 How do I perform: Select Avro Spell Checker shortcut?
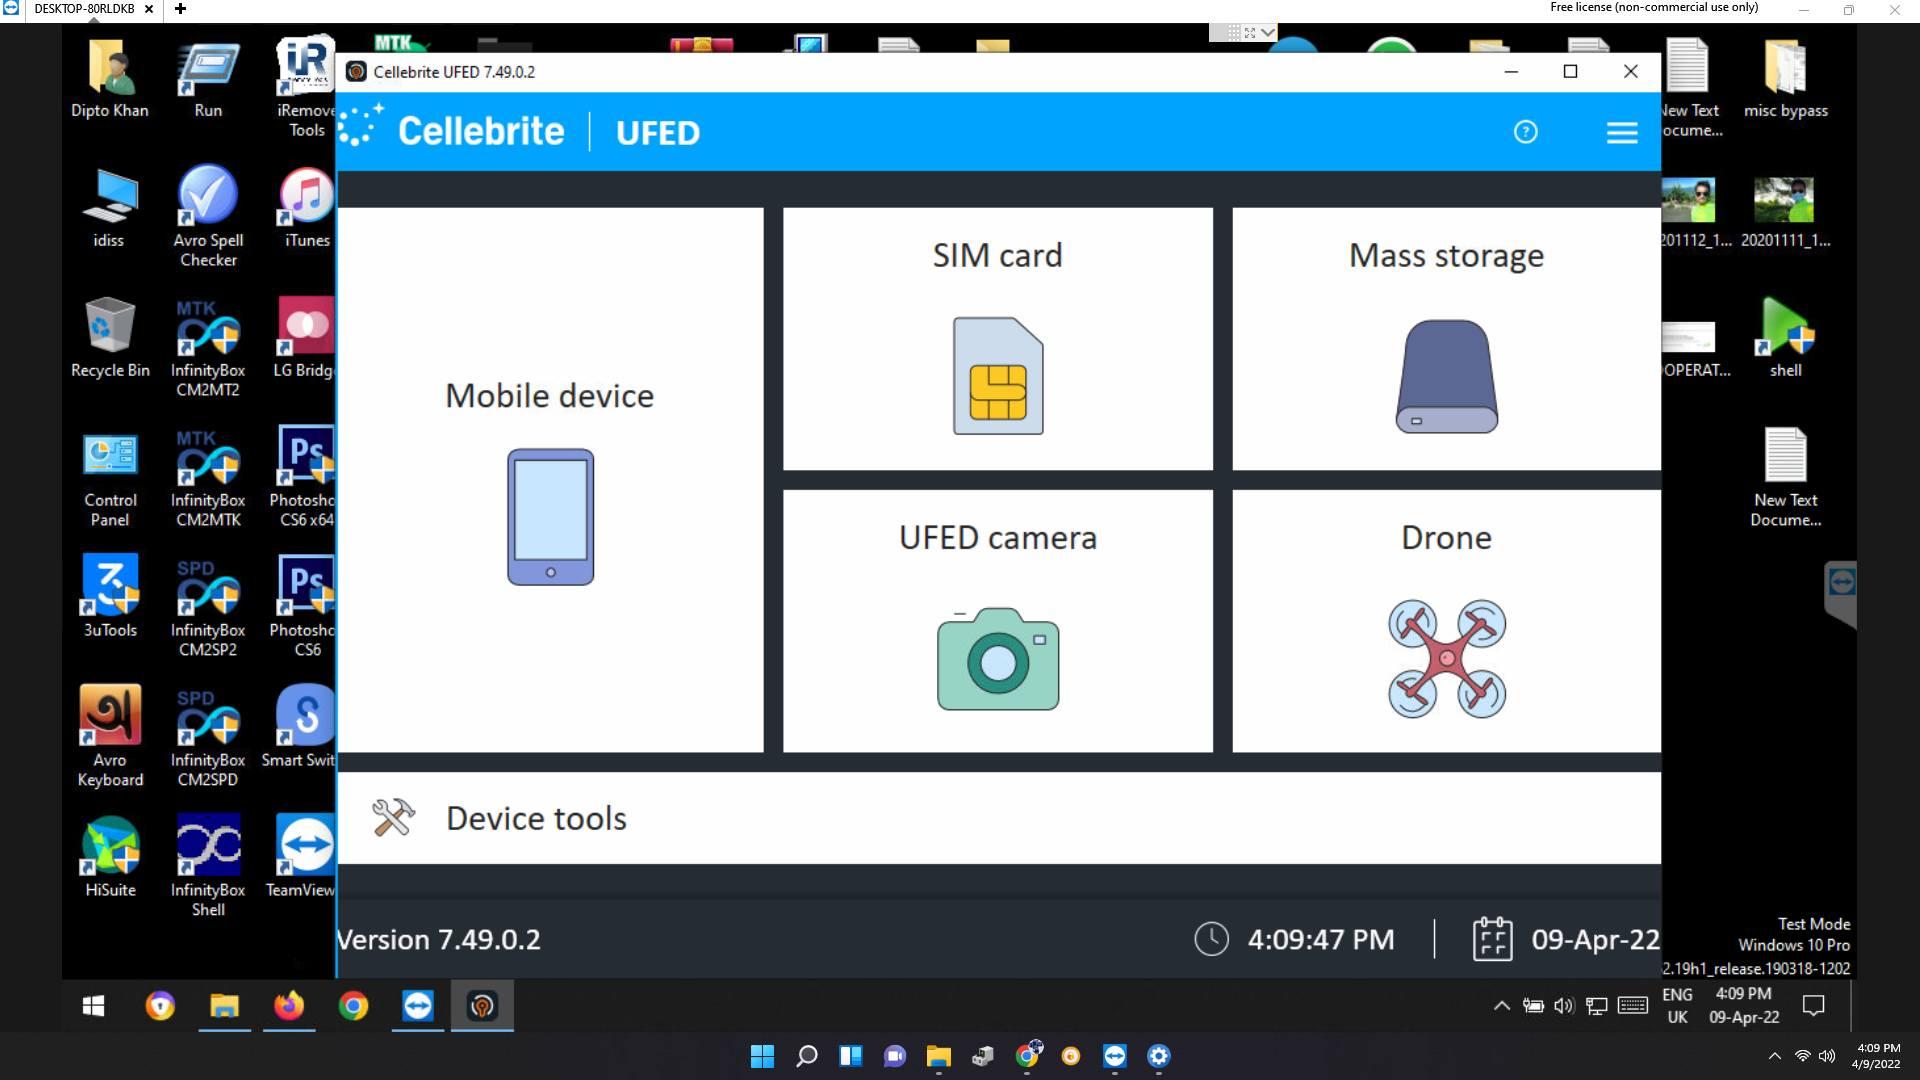[x=208, y=216]
